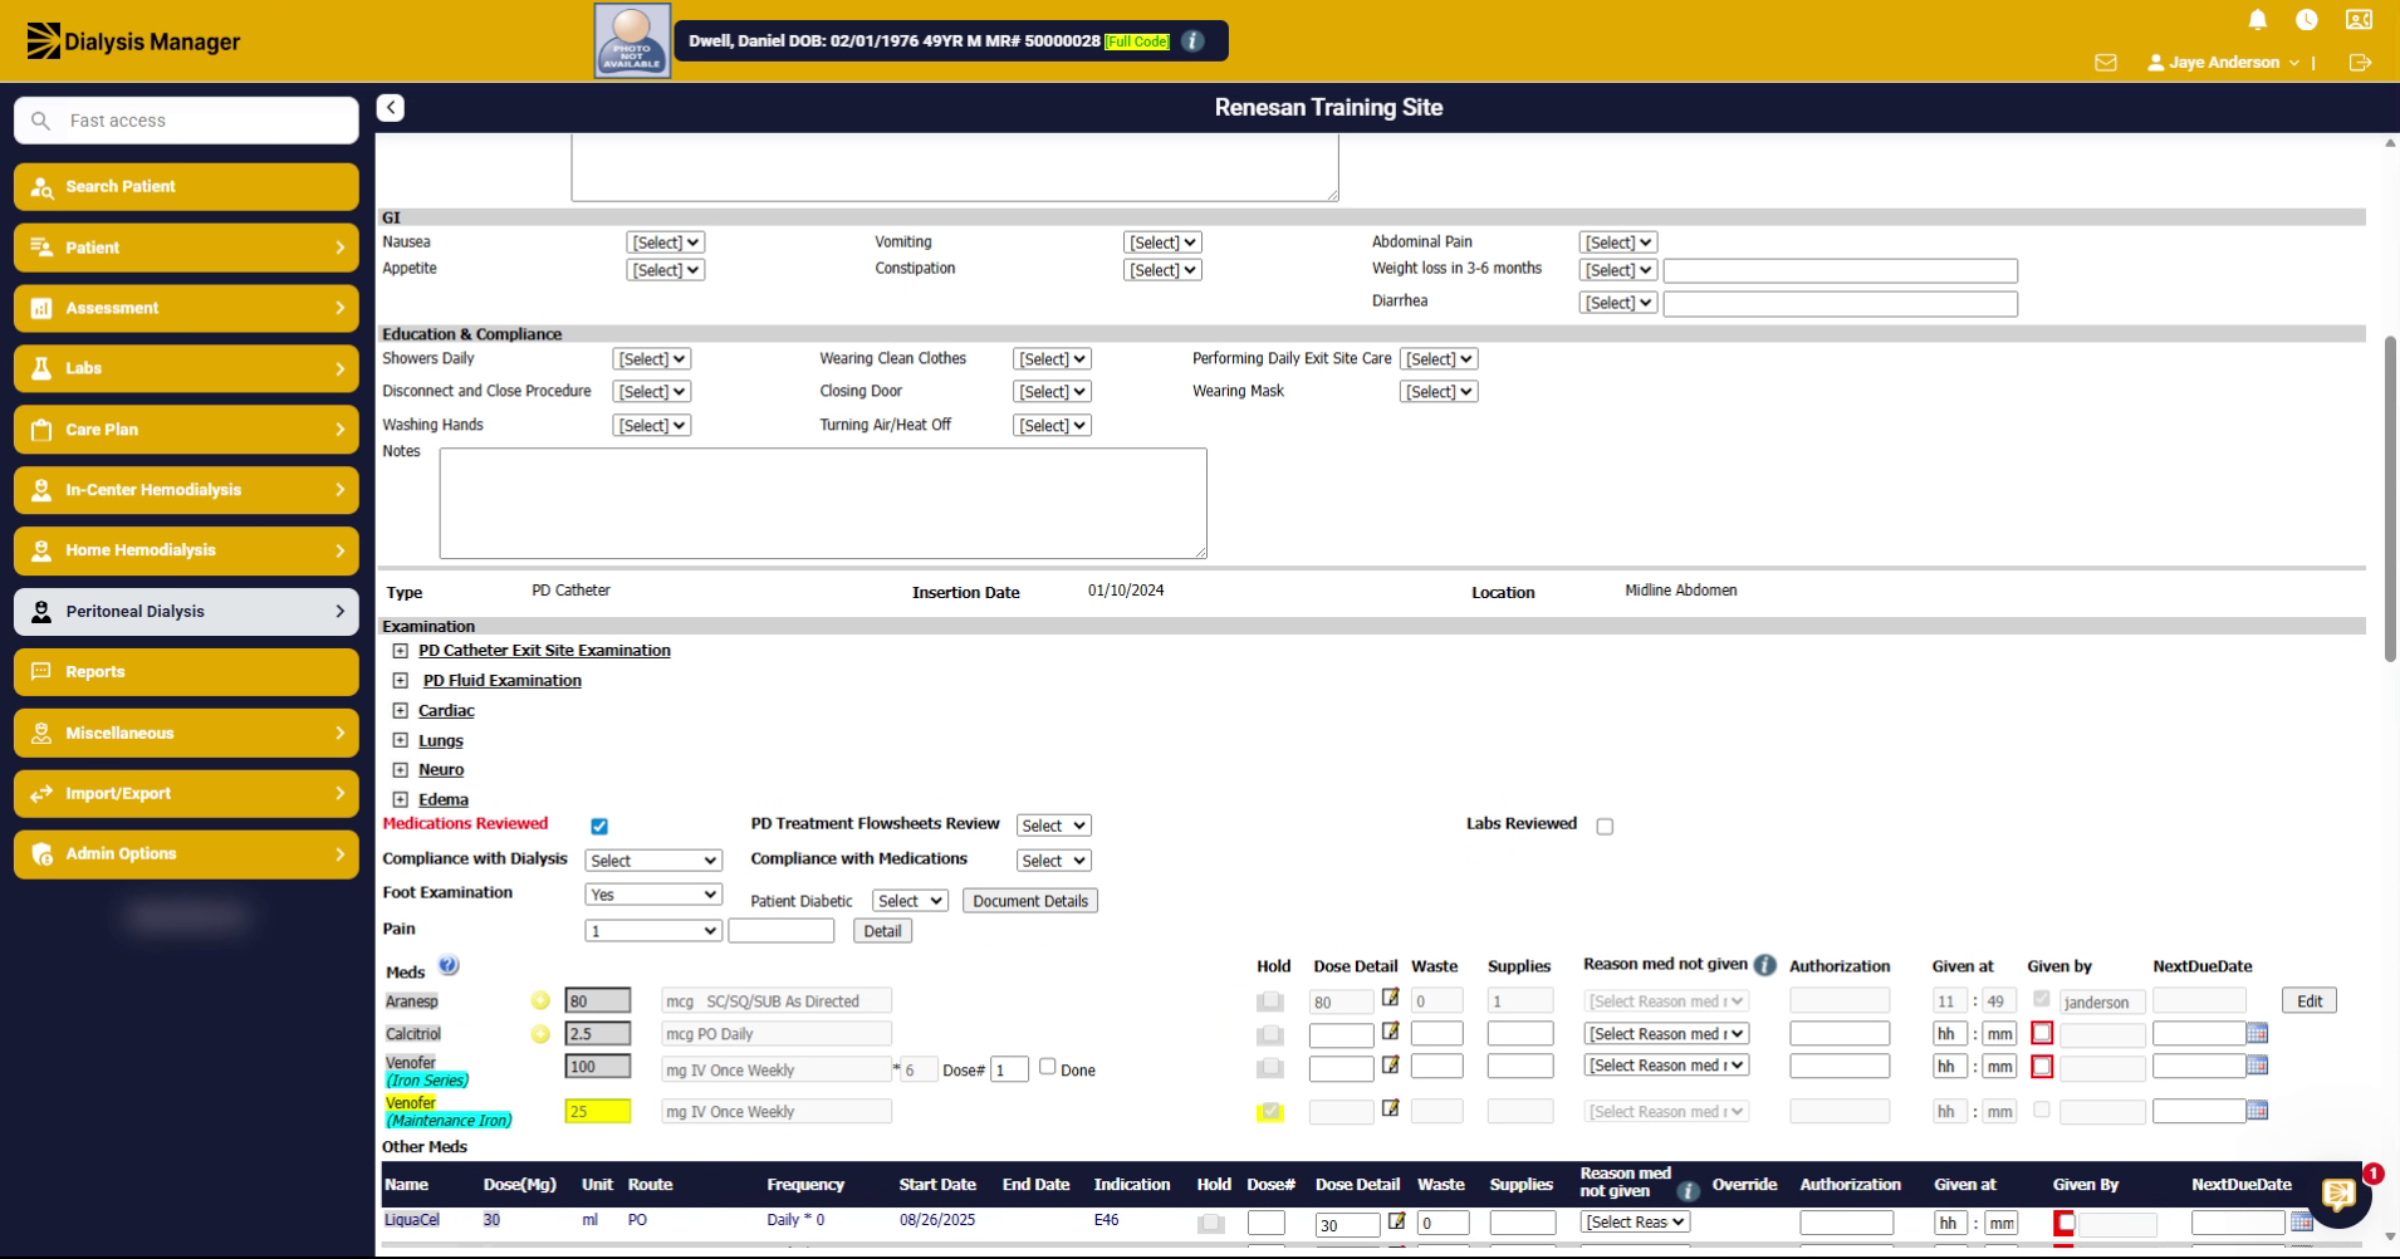Click the Meds help question mark icon
The image size is (2400, 1259).
448,966
